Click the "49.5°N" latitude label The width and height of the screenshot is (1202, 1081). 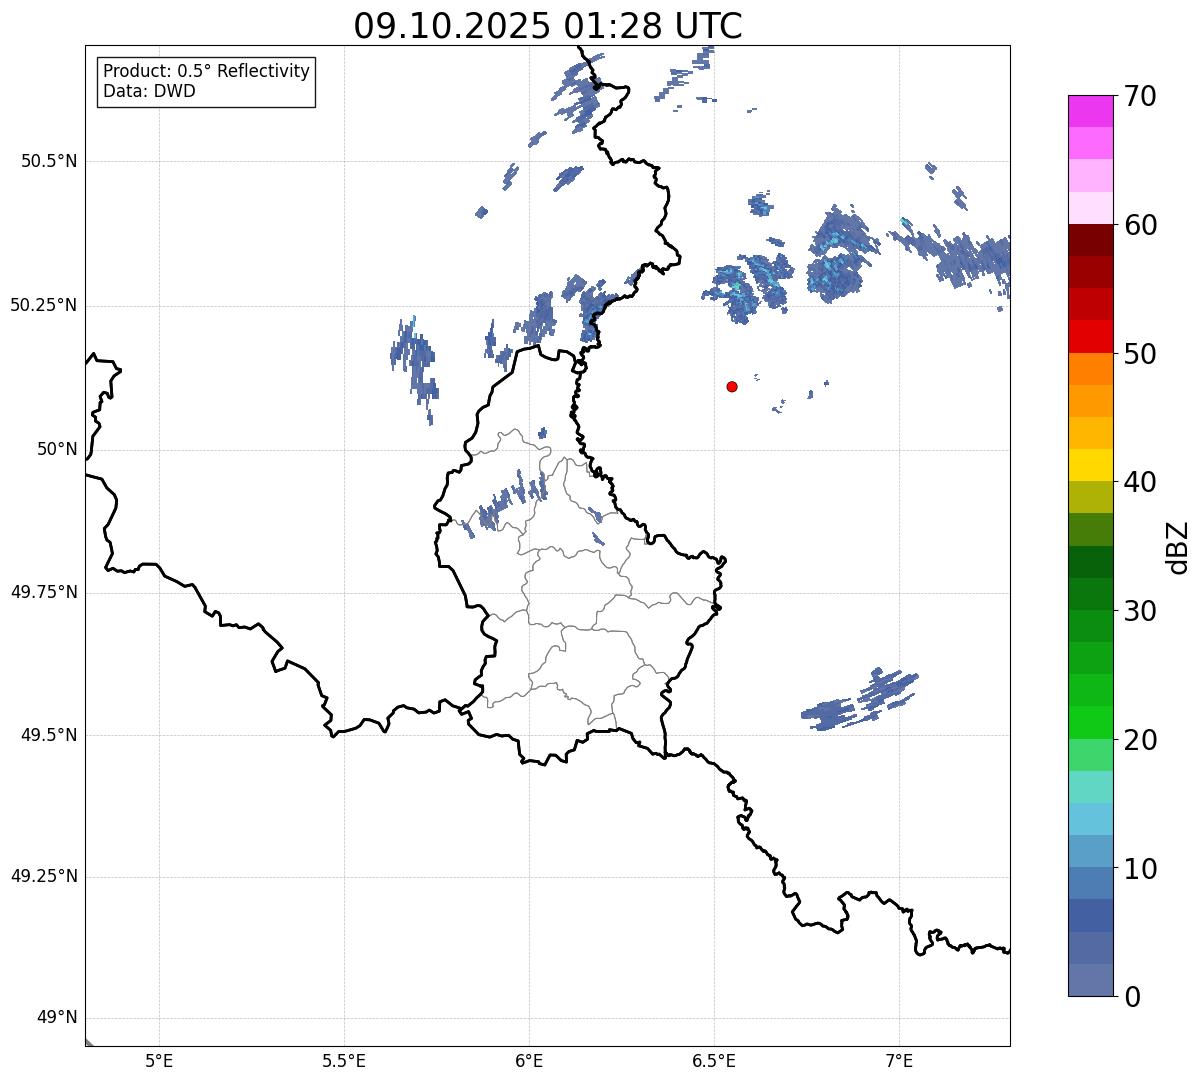pos(49,735)
